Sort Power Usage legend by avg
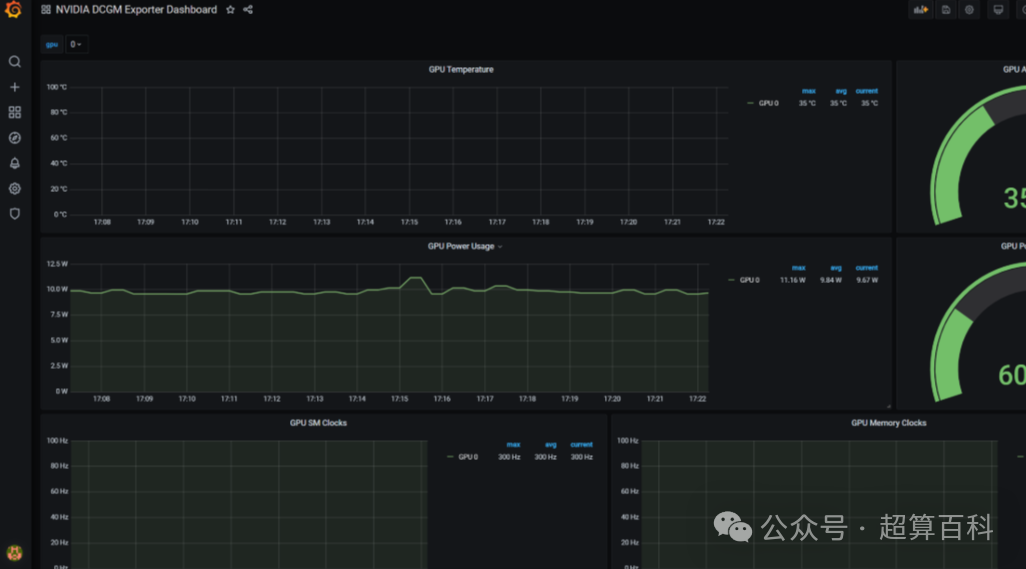The image size is (1026, 569). [x=836, y=267]
